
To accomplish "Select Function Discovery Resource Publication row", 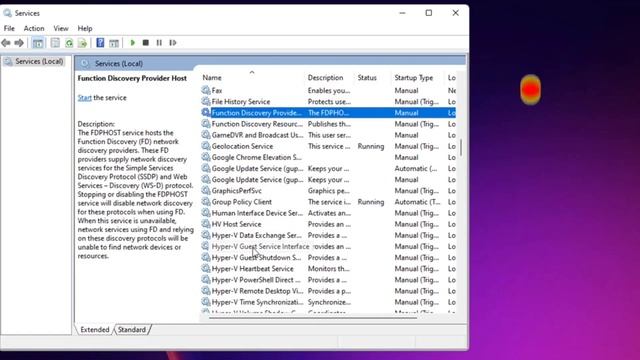I will point(328,124).
